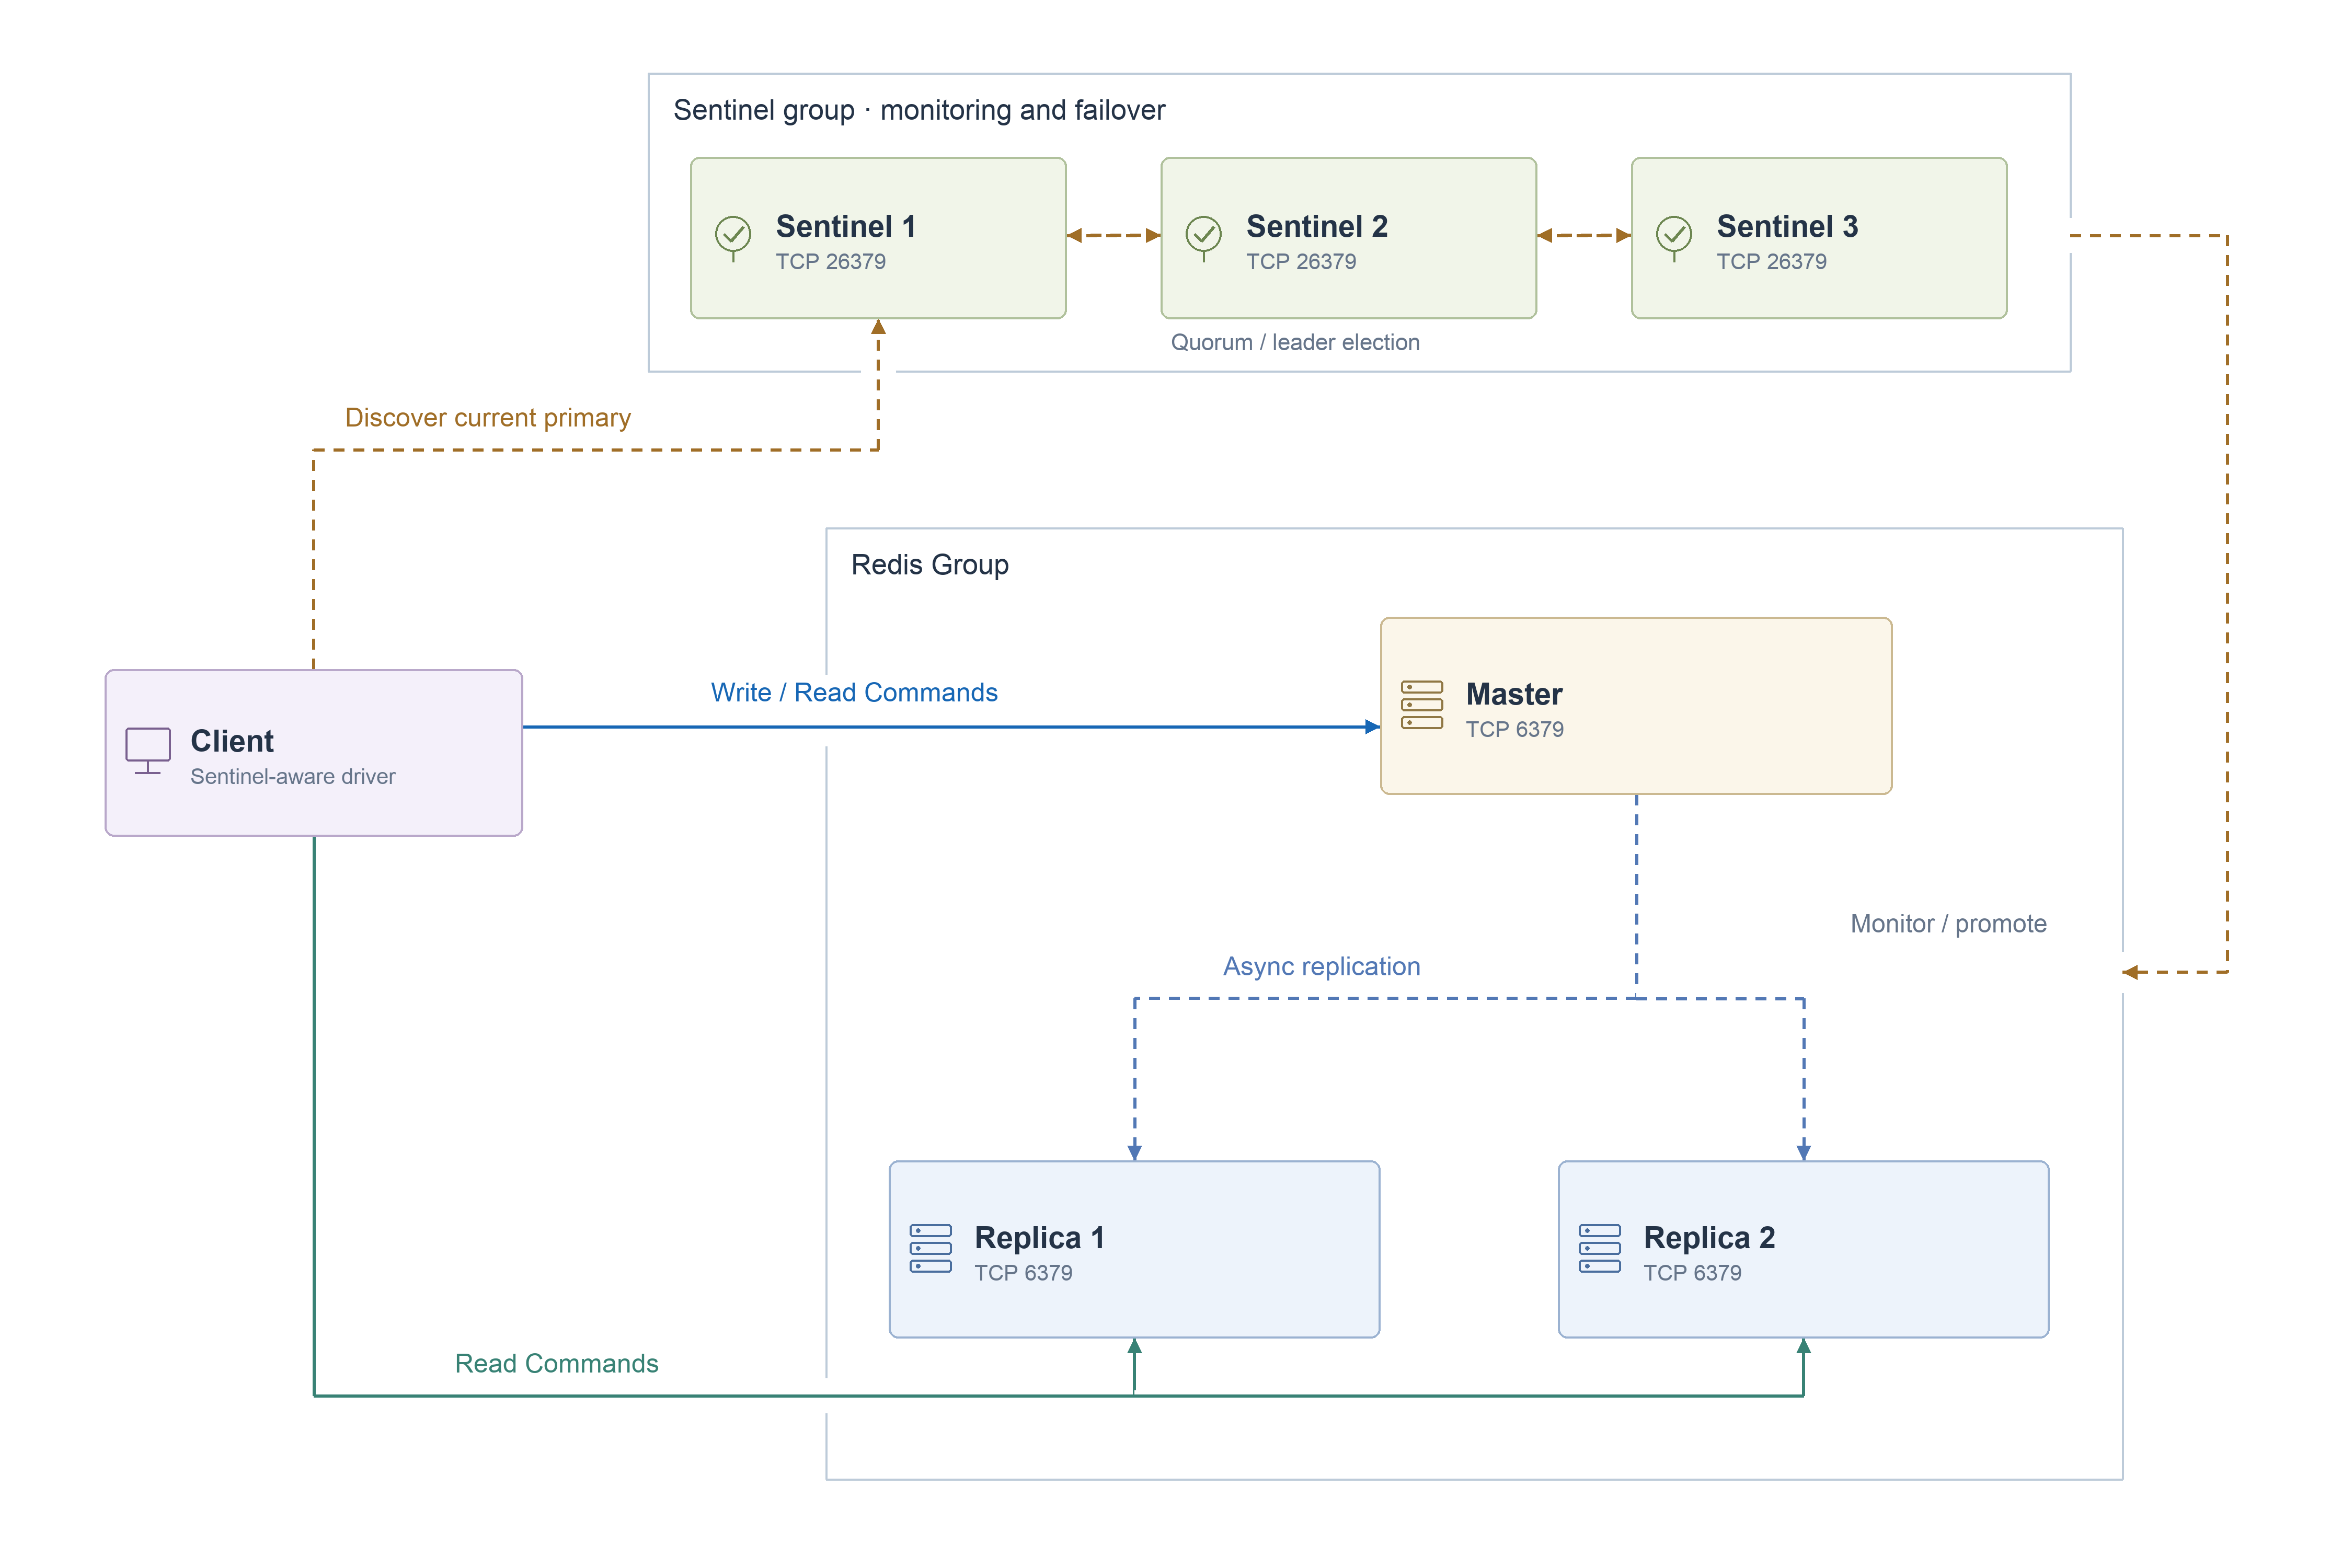Click the 'Redis Group' container title
The width and height of the screenshot is (2342, 1568).
pos(929,565)
